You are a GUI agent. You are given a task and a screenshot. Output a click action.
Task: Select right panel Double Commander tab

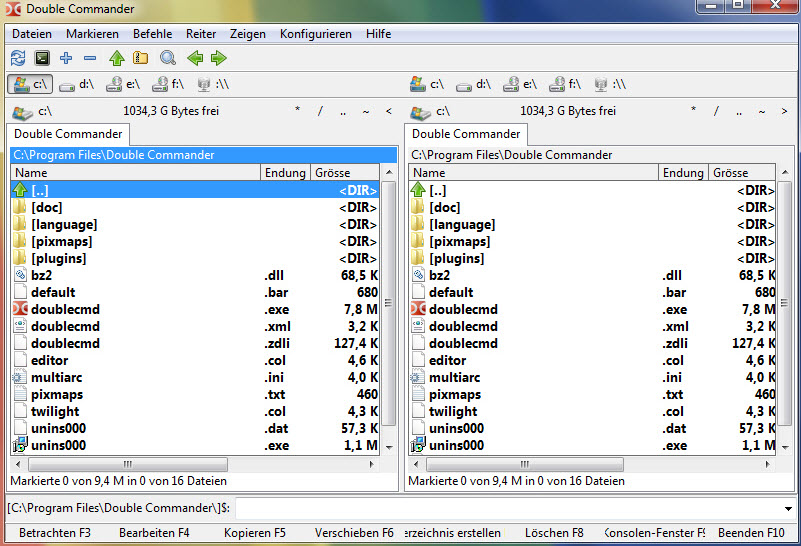coord(466,134)
